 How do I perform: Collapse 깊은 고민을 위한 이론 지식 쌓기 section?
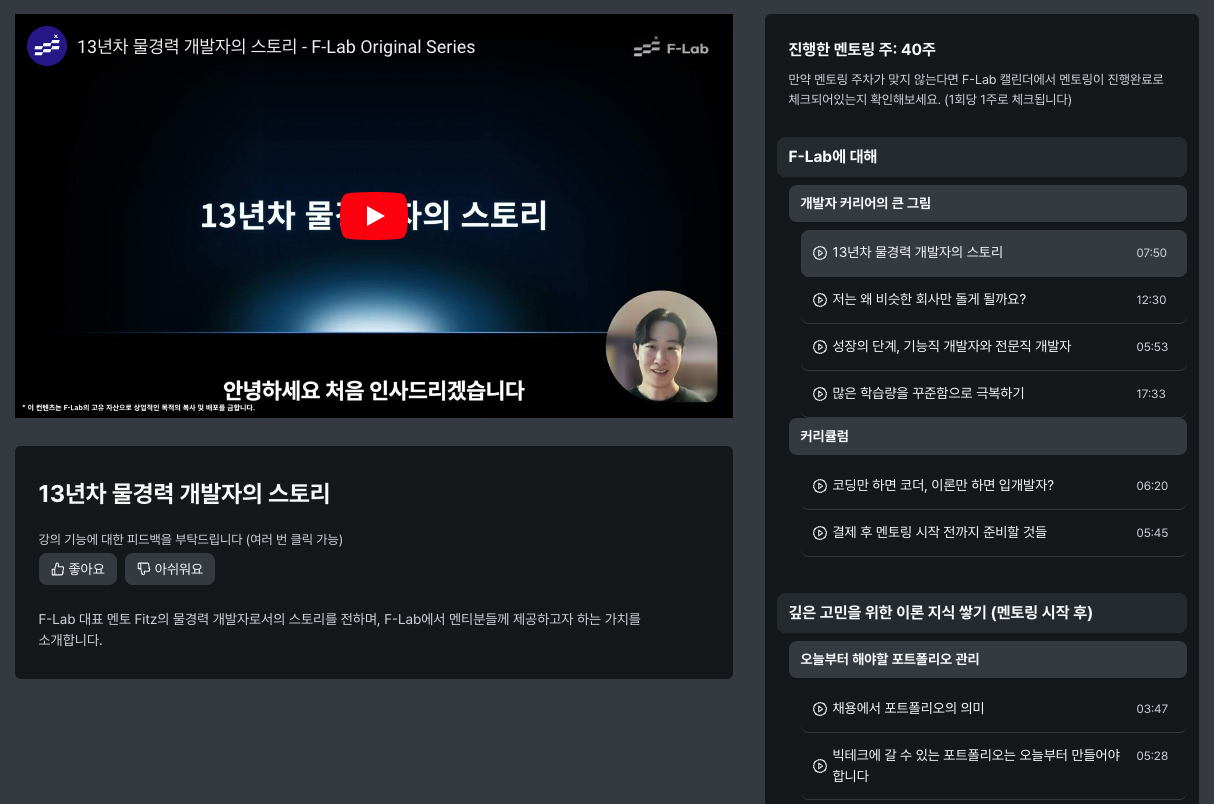coord(981,613)
